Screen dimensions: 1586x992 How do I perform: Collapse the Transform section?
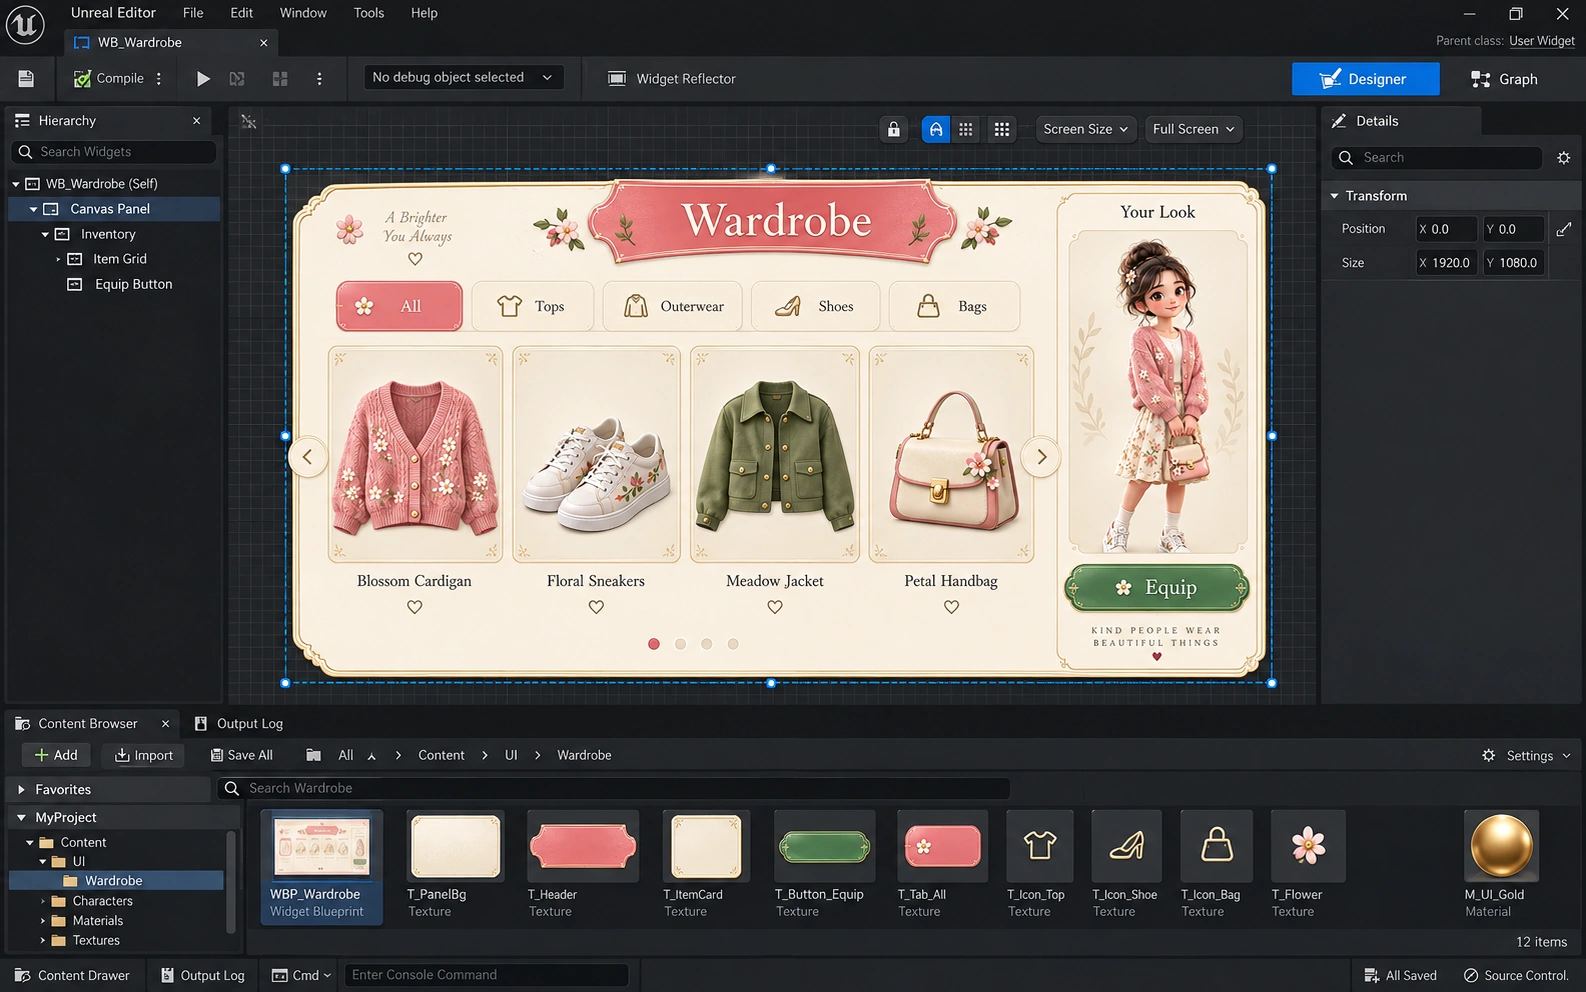[1334, 196]
